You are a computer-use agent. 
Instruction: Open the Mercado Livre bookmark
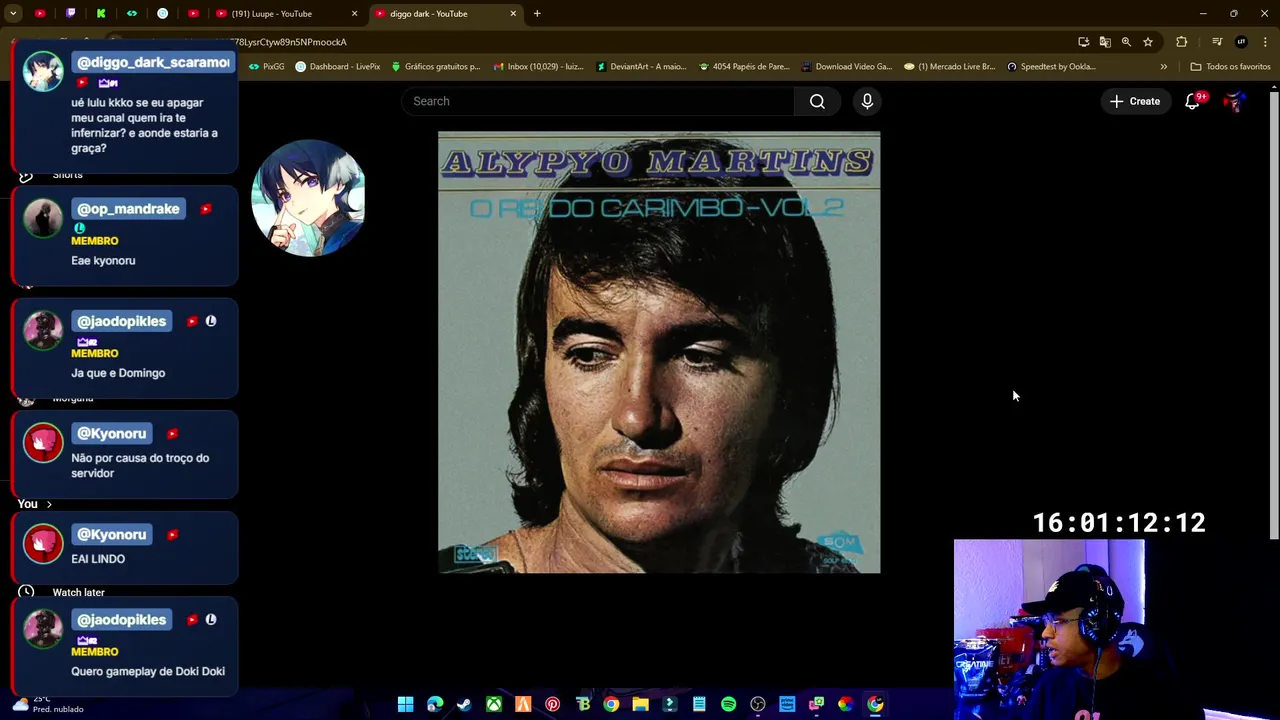click(x=950, y=67)
